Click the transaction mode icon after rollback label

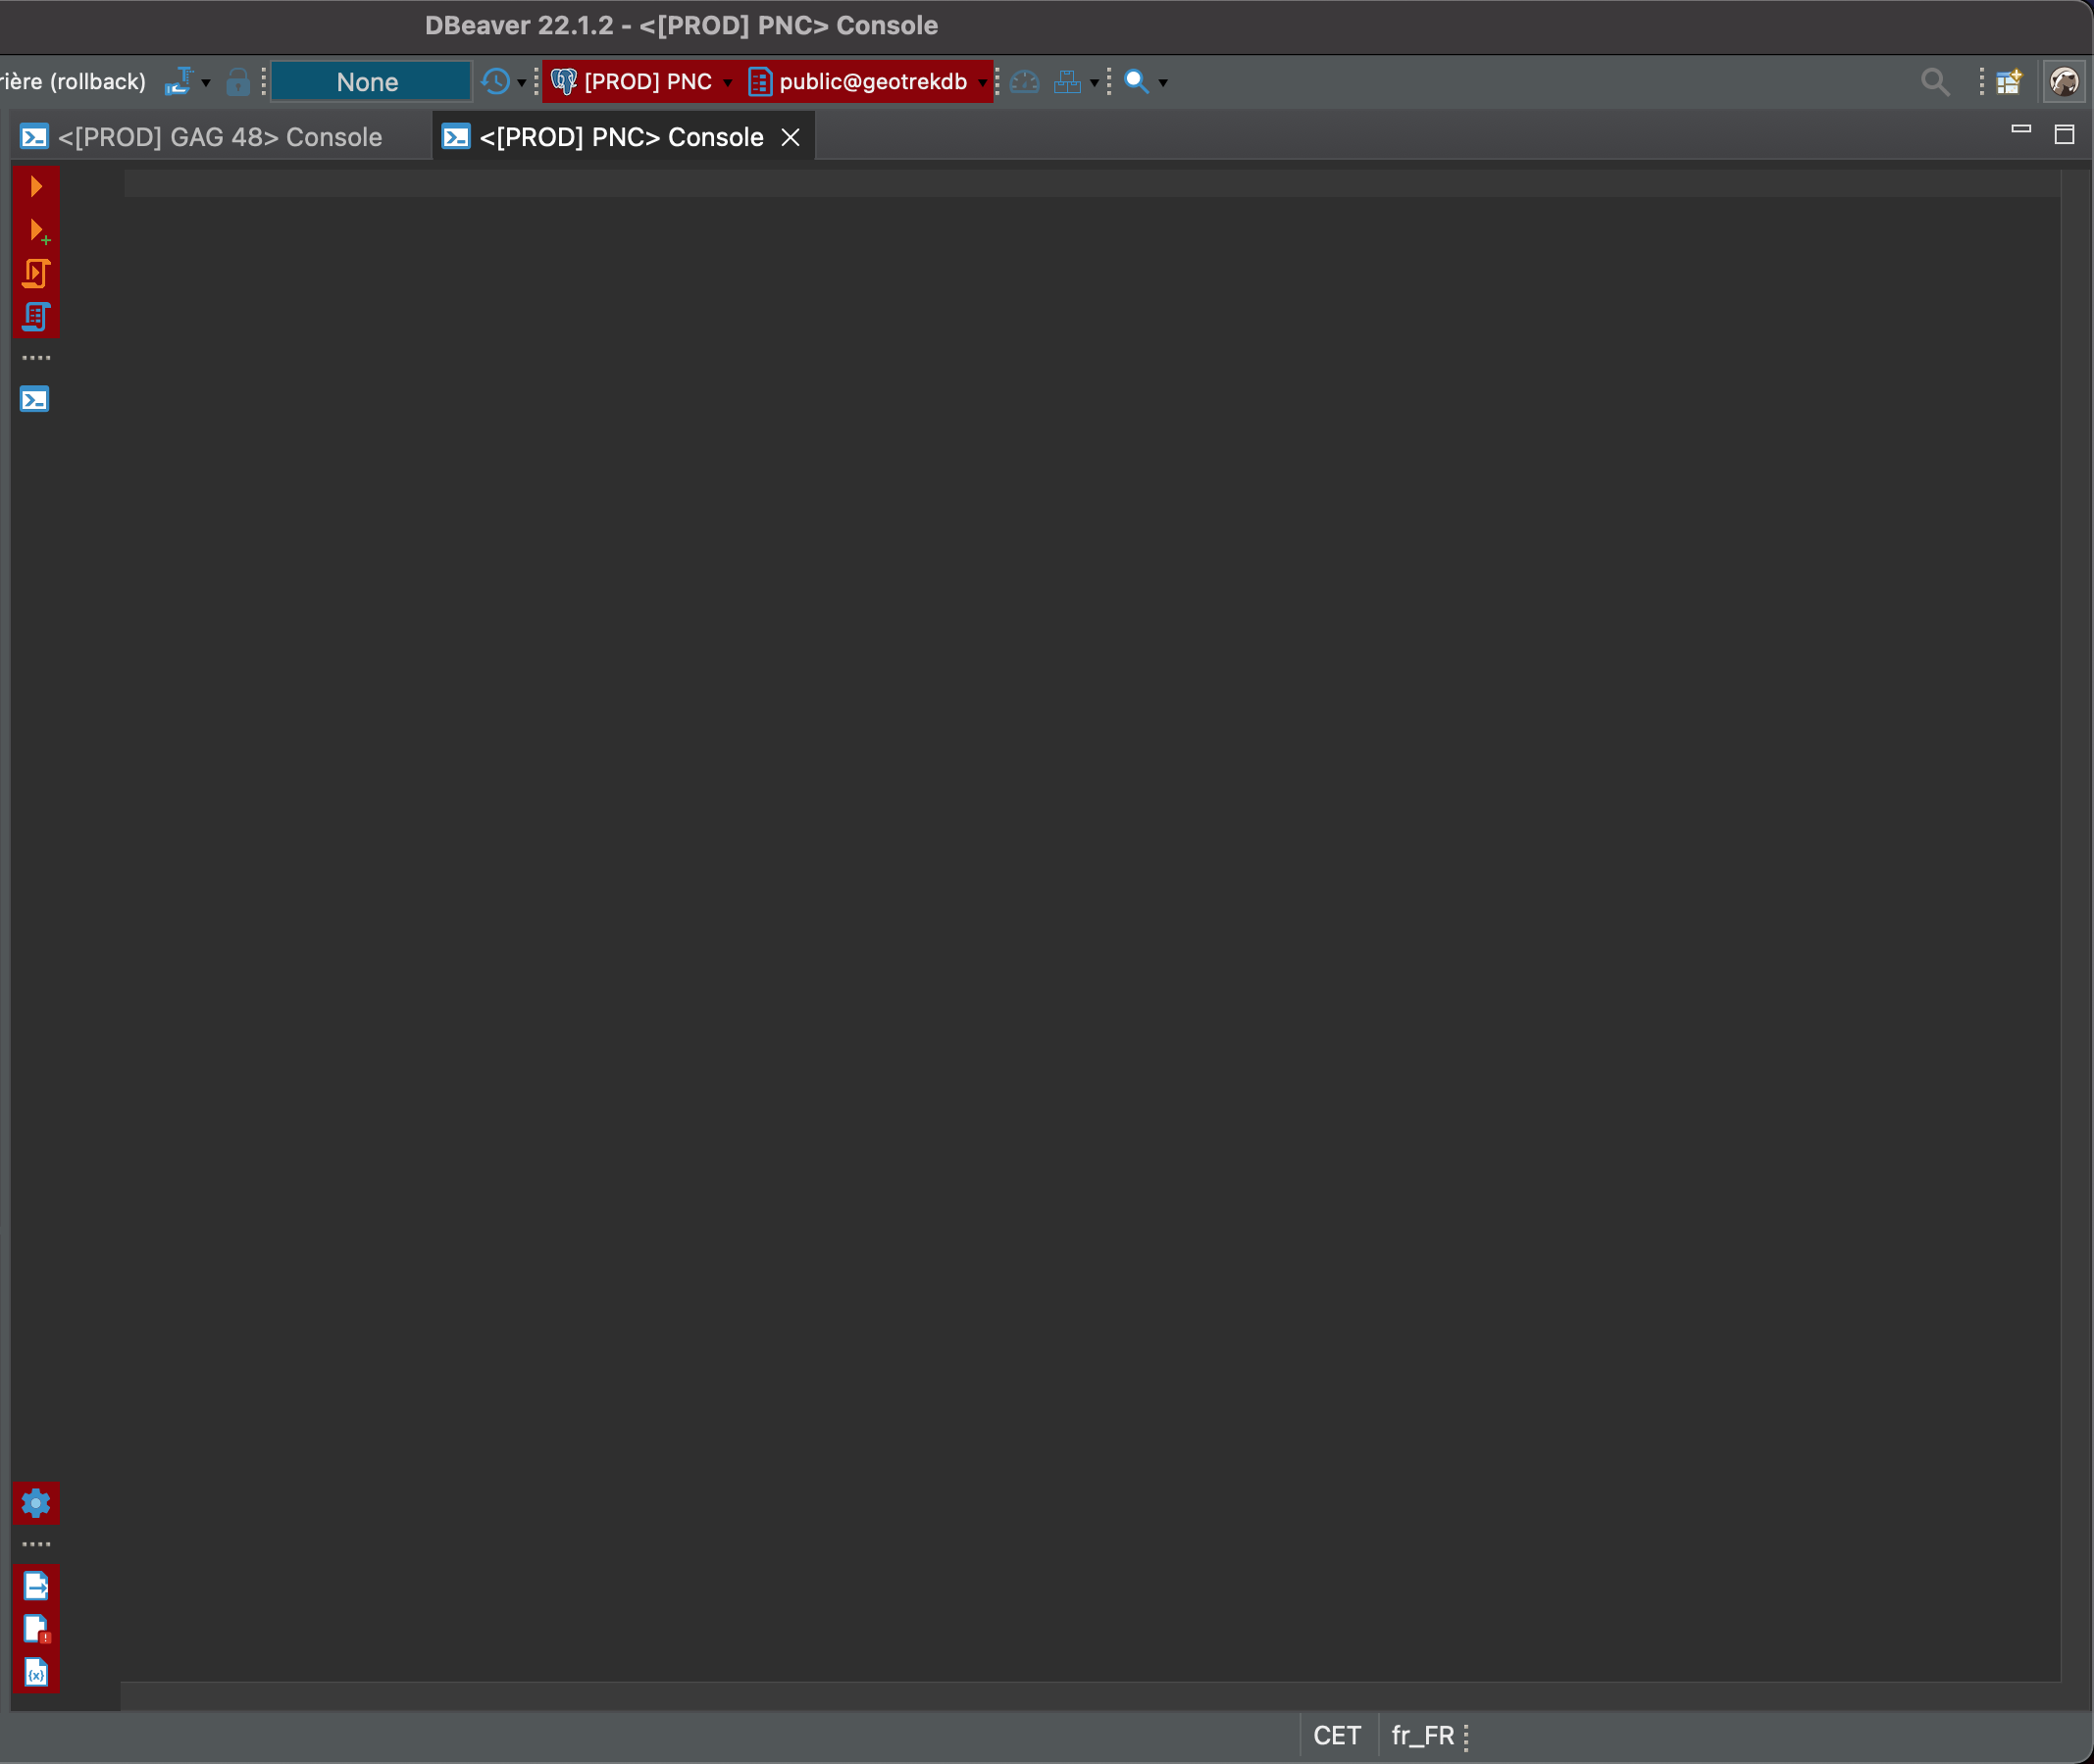[179, 81]
